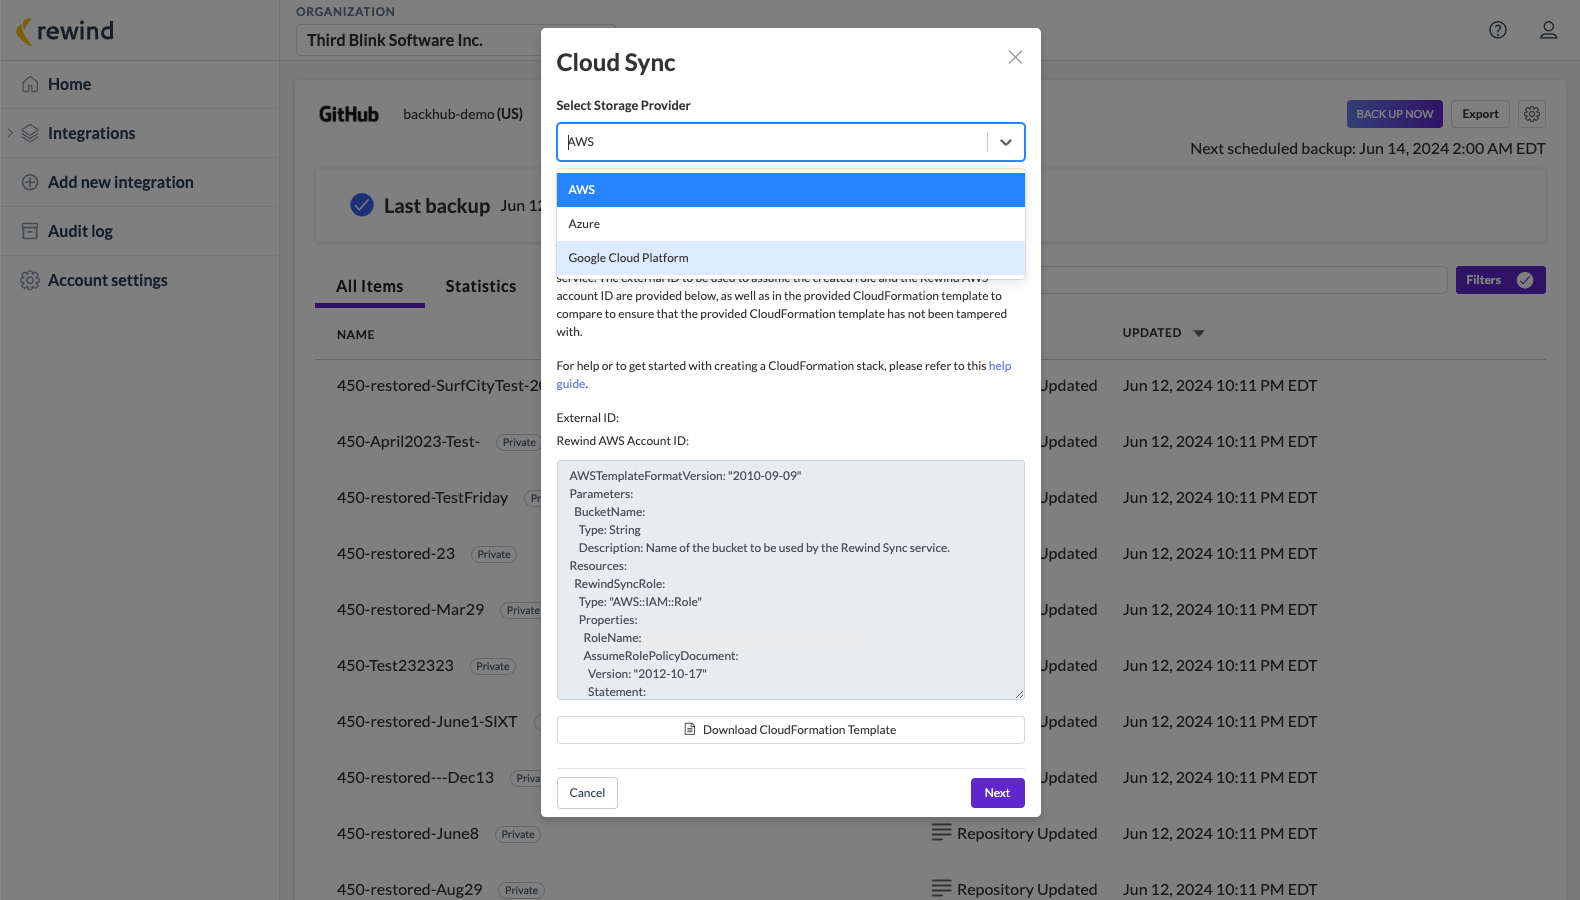
Task: Click the rewind logo
Action: 65,31
